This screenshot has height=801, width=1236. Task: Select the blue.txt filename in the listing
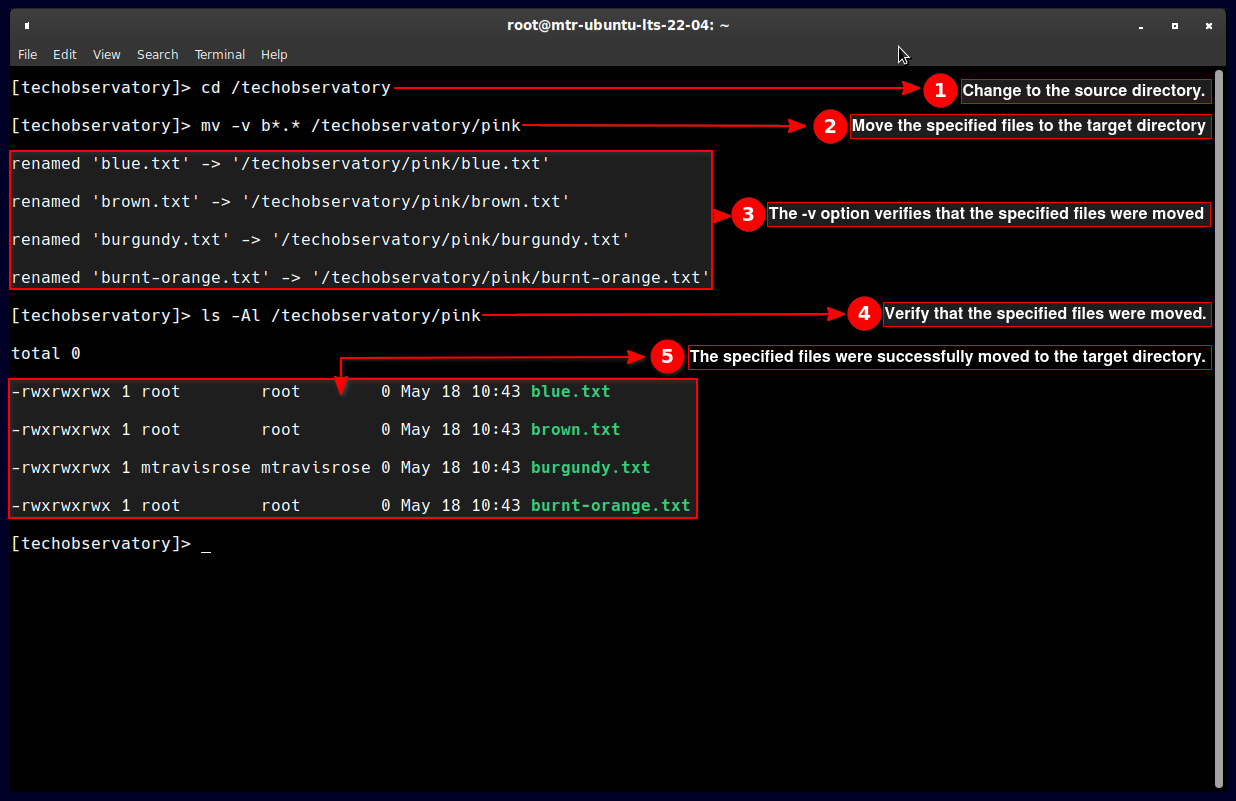(x=570, y=391)
